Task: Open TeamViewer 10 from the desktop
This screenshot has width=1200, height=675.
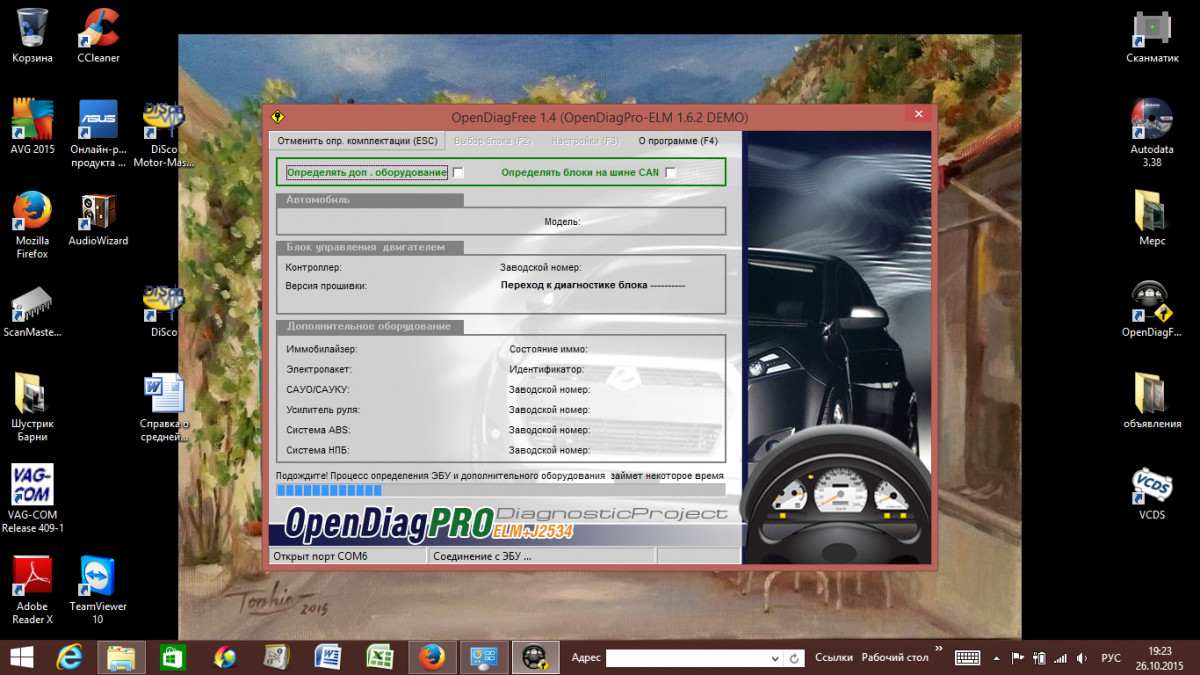Action: tap(98, 578)
